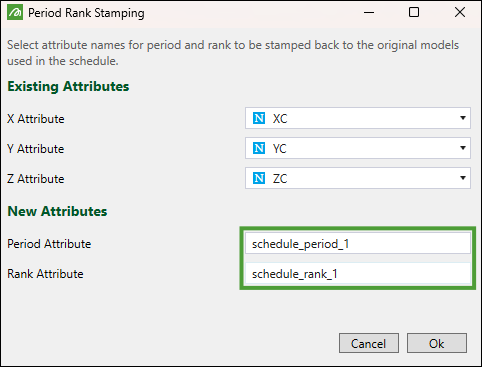Click the numeric type icon beside XC

point(259,118)
